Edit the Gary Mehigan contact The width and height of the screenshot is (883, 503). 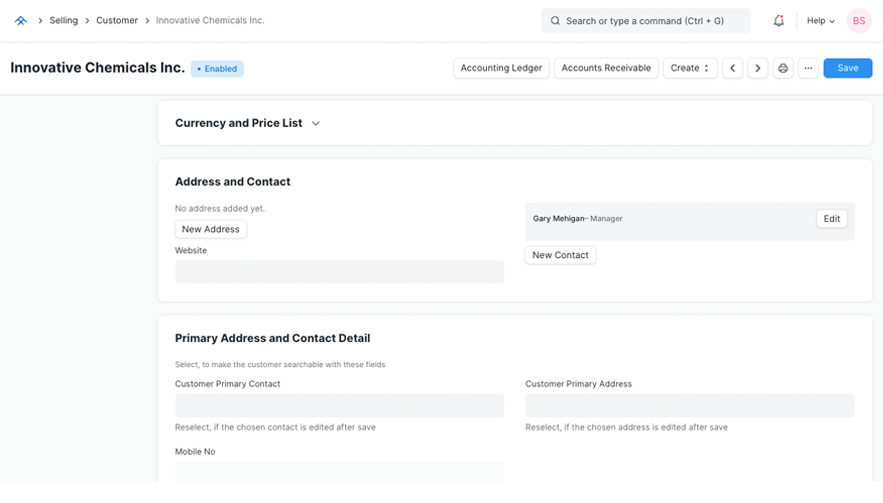tap(831, 219)
